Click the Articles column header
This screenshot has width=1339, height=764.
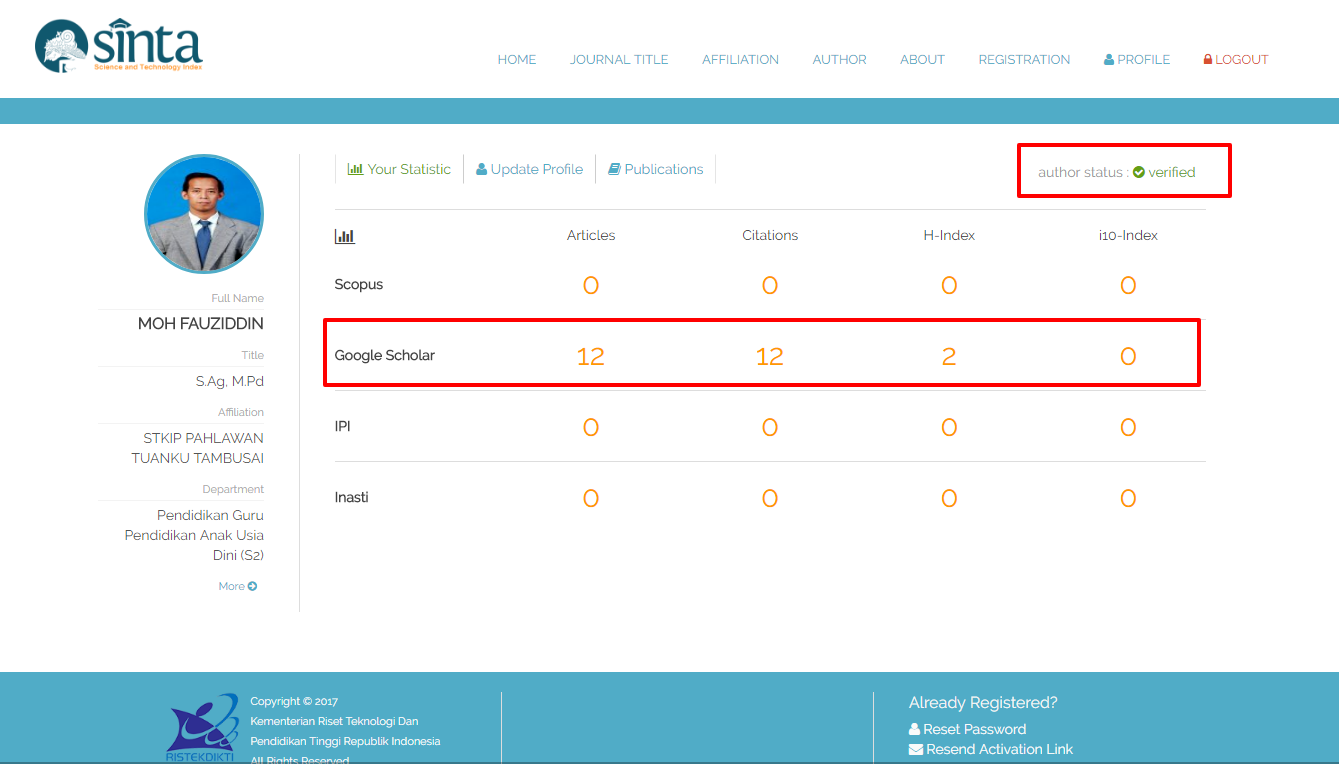(591, 235)
